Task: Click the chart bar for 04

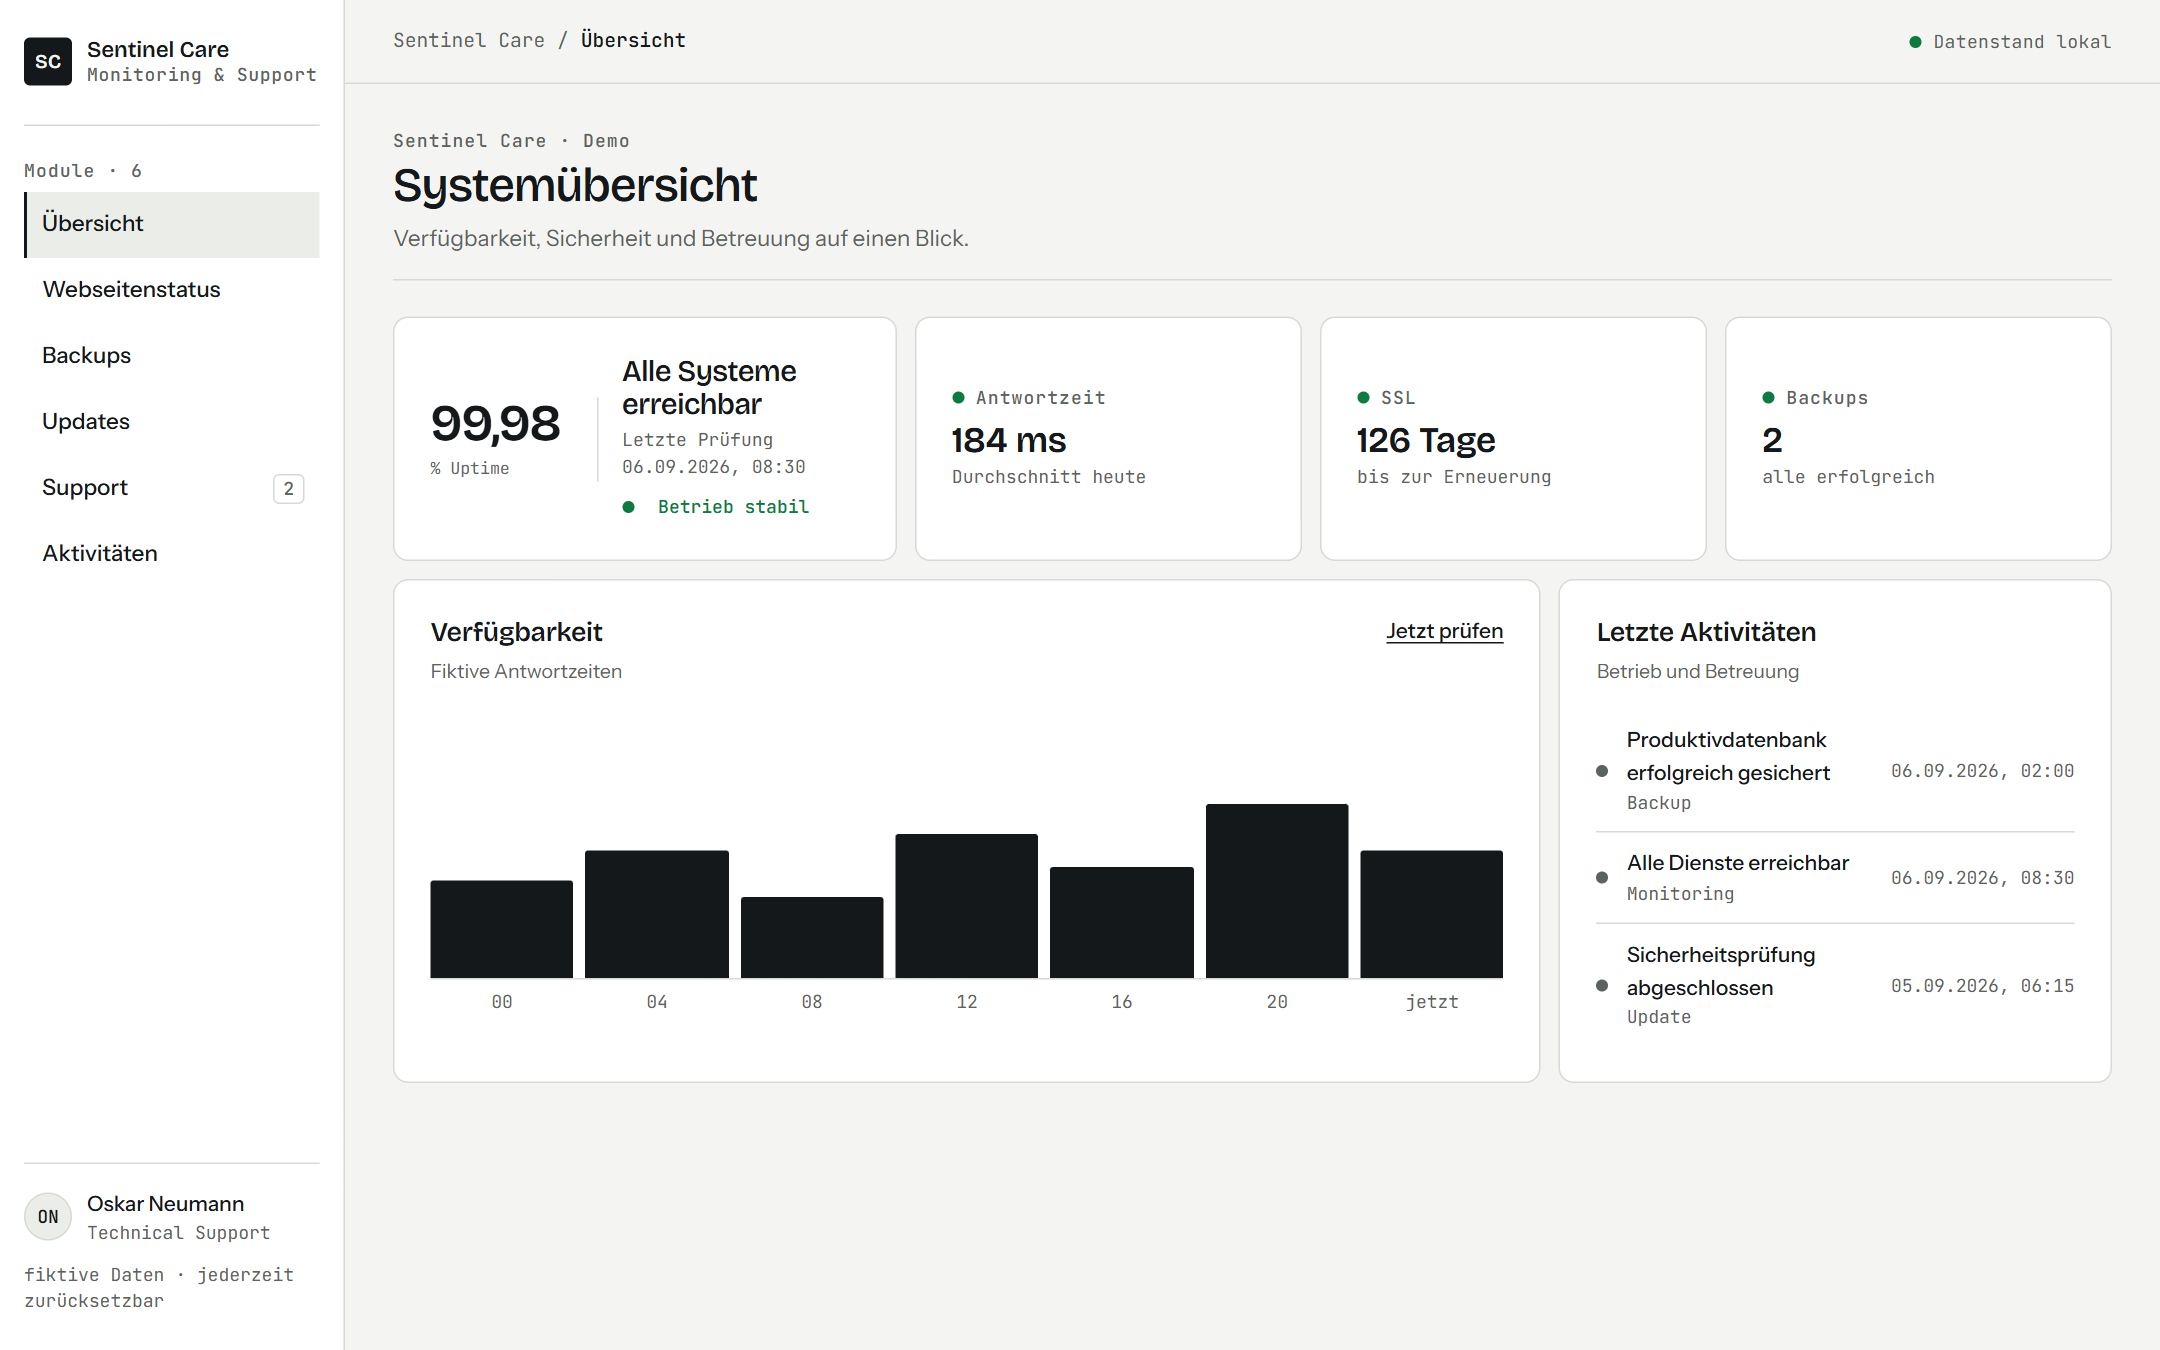Action: click(x=657, y=914)
